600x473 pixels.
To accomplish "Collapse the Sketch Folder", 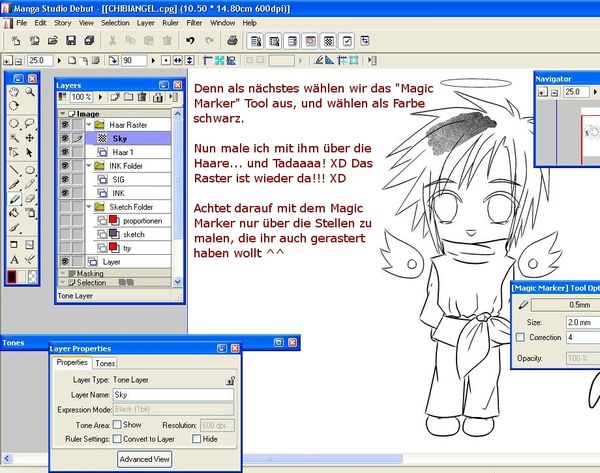I will click(89, 207).
